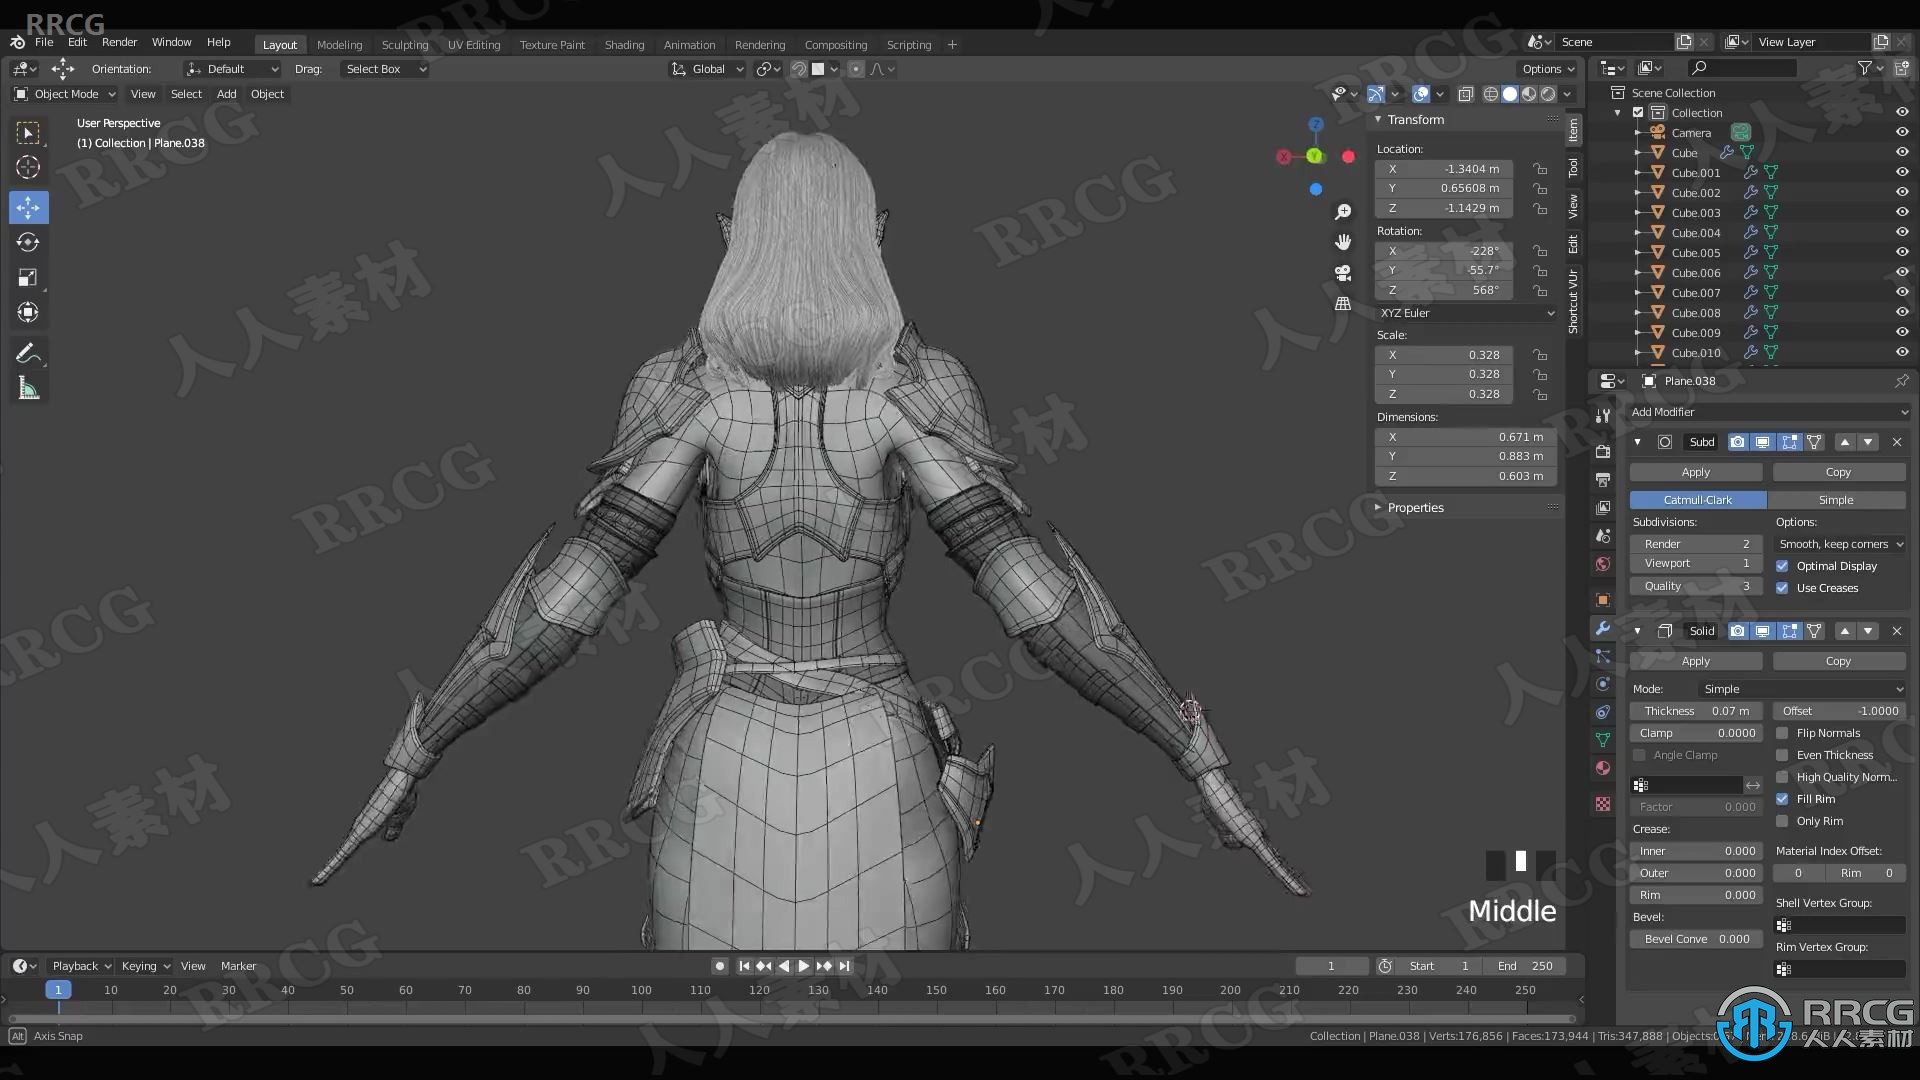Enable Only Rim checkbox
Screen dimensions: 1920x1080
[1782, 821]
